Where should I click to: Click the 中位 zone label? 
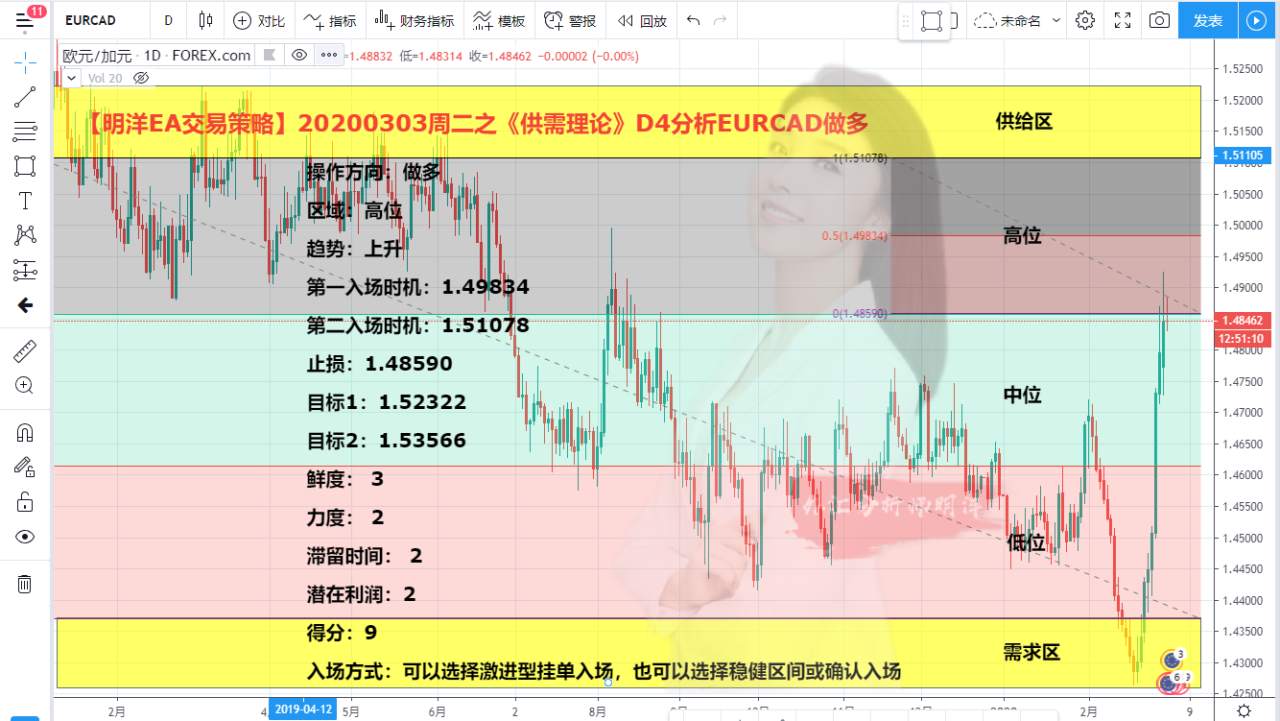coord(1022,395)
